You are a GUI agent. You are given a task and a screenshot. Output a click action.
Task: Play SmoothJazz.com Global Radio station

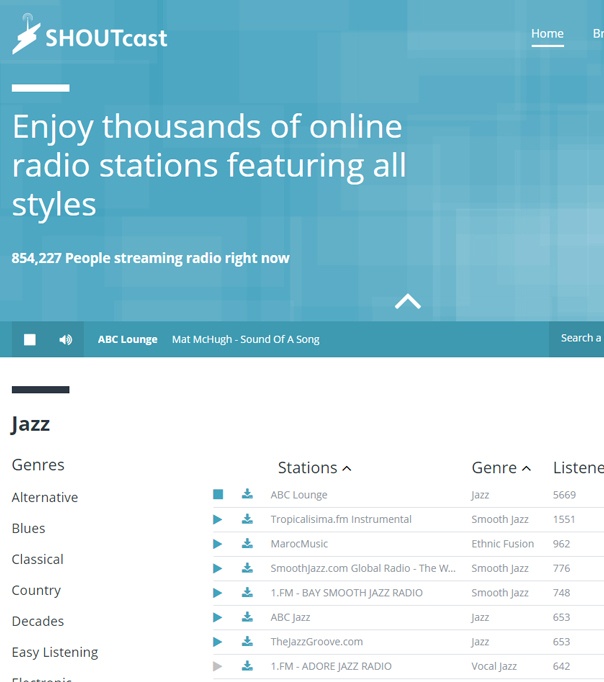[217, 568]
